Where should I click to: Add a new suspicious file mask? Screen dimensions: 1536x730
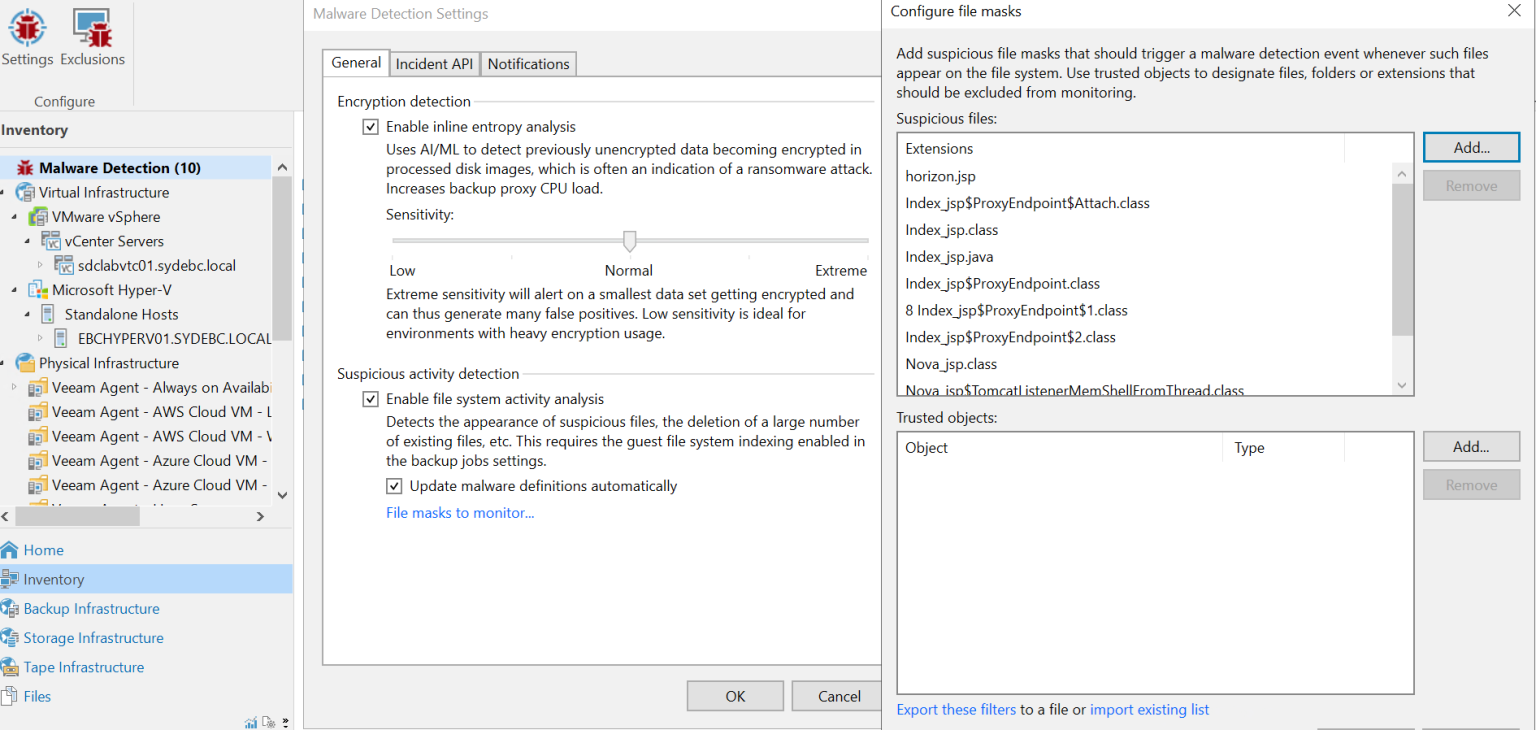1470,146
